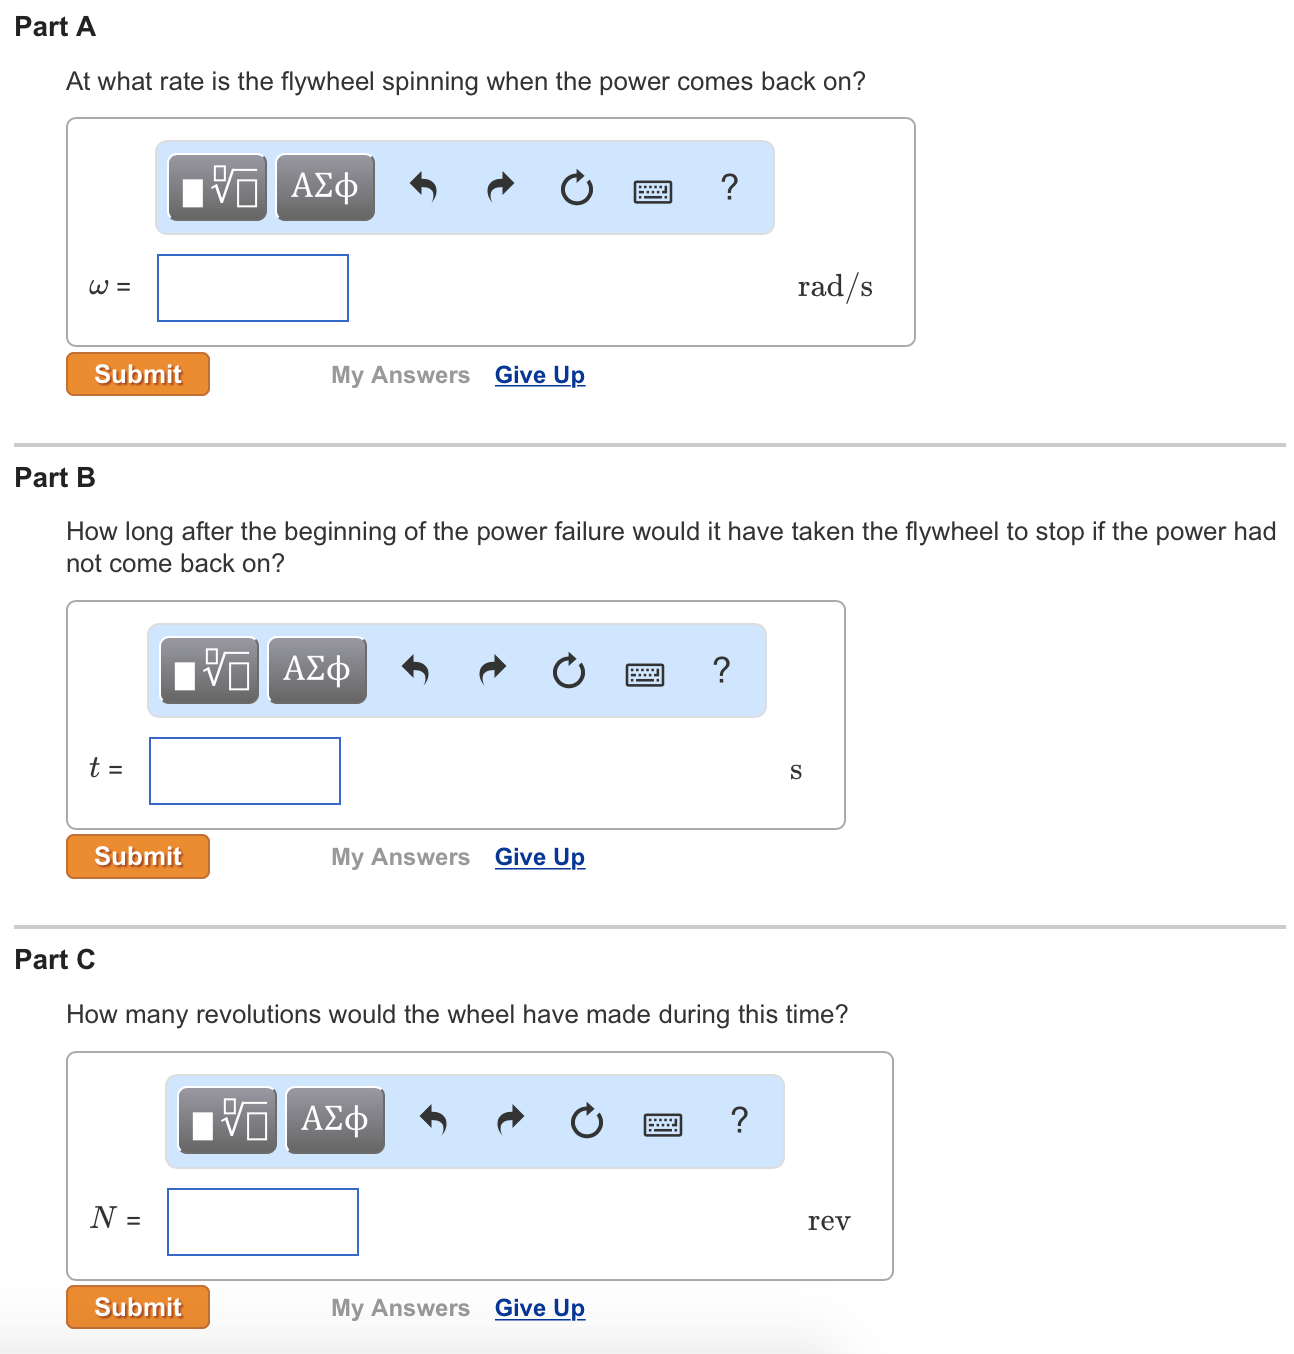Give up on Part A
This screenshot has height=1354, width=1294.
(x=540, y=375)
